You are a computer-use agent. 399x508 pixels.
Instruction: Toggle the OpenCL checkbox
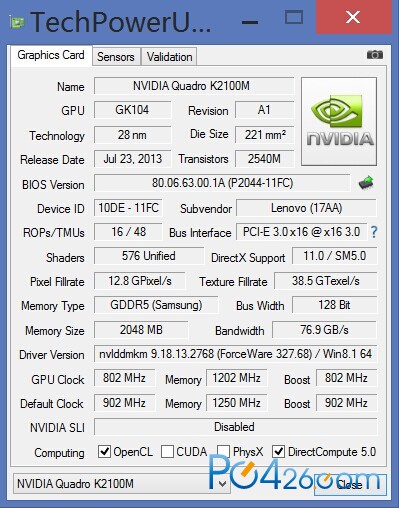click(104, 452)
